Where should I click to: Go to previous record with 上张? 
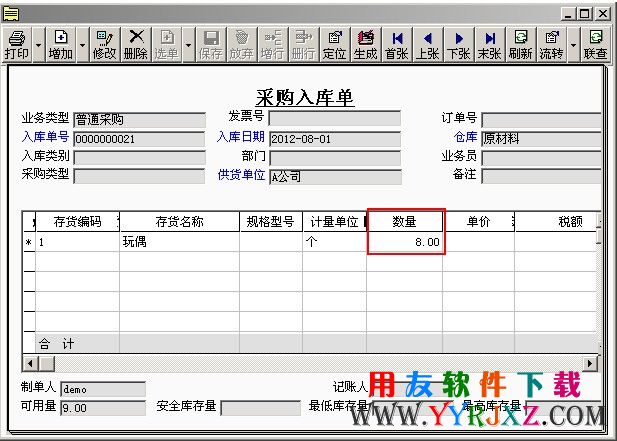pyautogui.click(x=428, y=45)
